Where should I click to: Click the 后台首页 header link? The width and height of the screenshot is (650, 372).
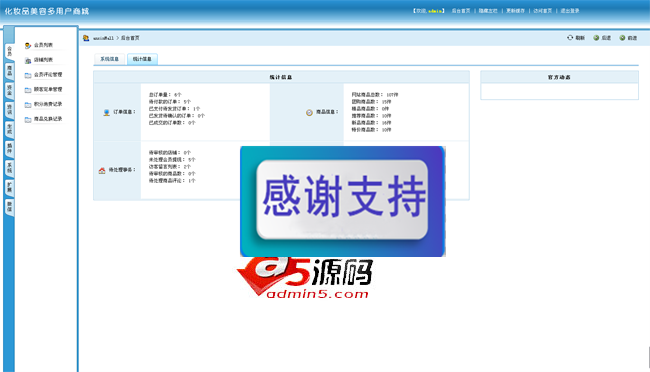461,11
